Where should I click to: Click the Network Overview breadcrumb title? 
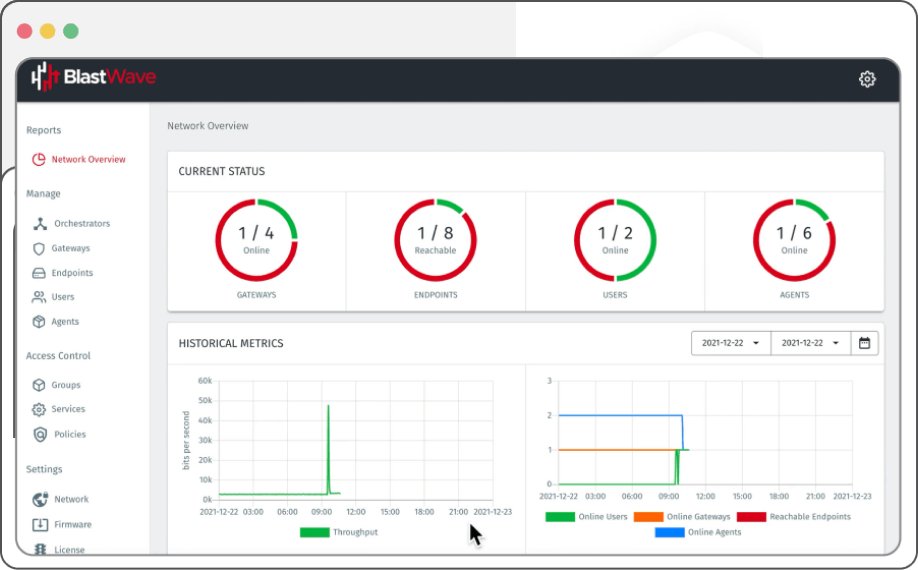coord(208,126)
